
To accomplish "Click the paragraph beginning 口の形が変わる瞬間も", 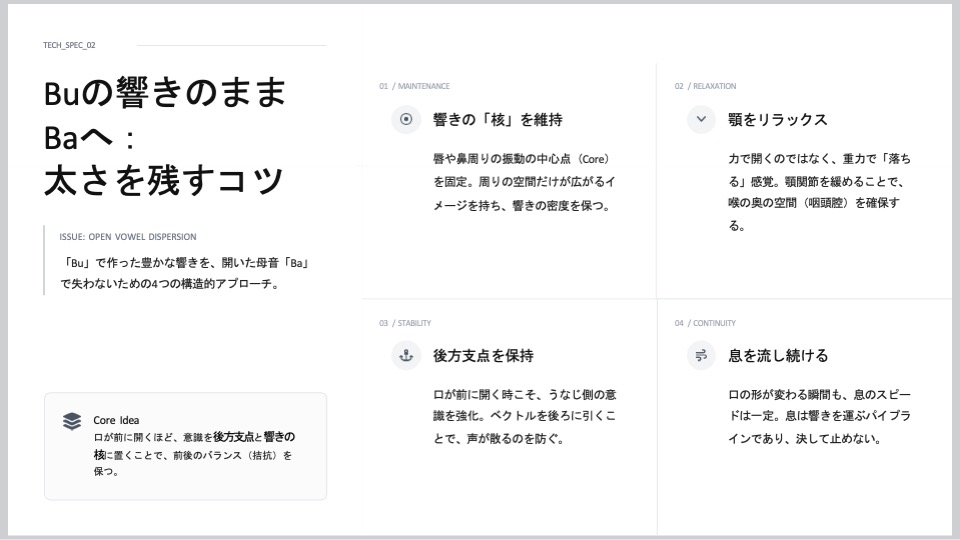I will point(819,416).
